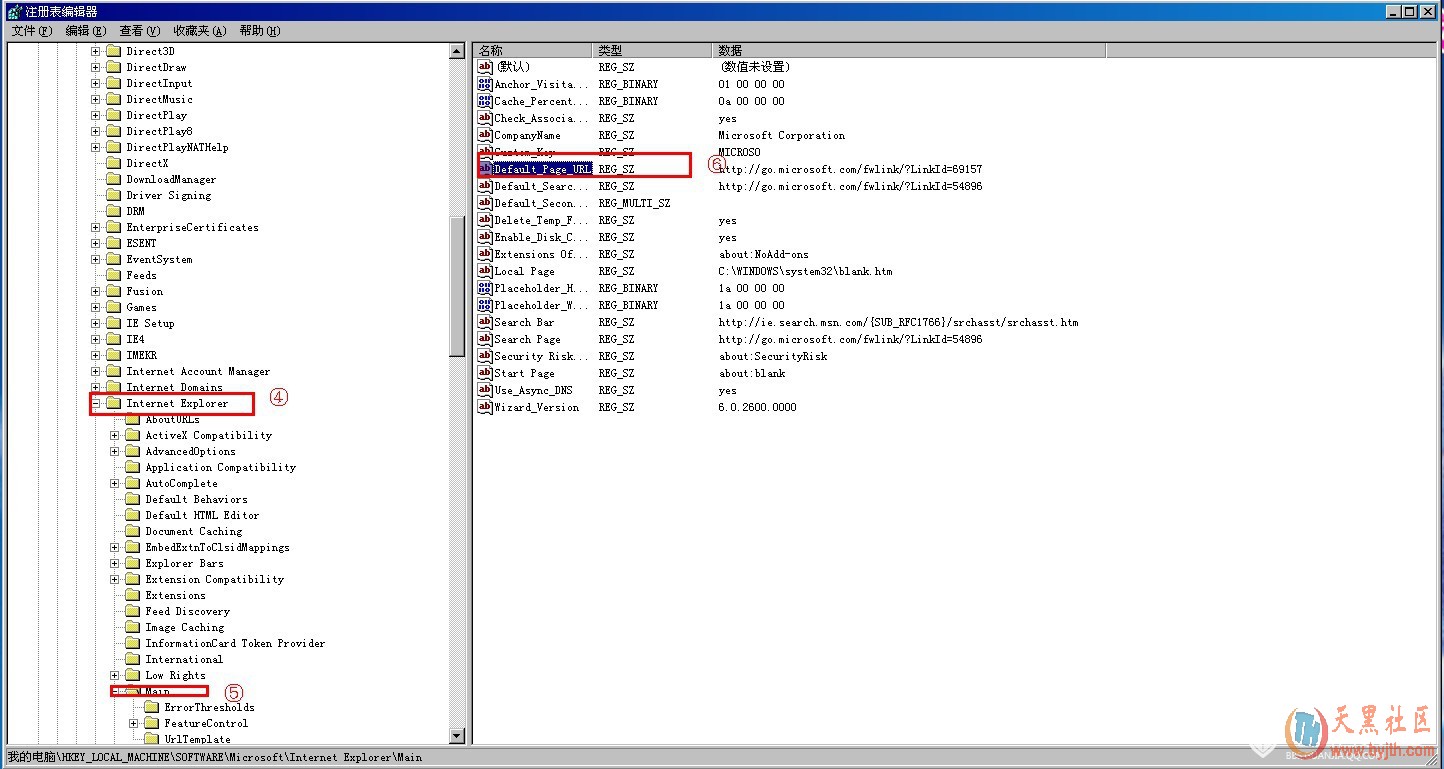Click the FeatureControl folder icon

pyautogui.click(x=152, y=723)
